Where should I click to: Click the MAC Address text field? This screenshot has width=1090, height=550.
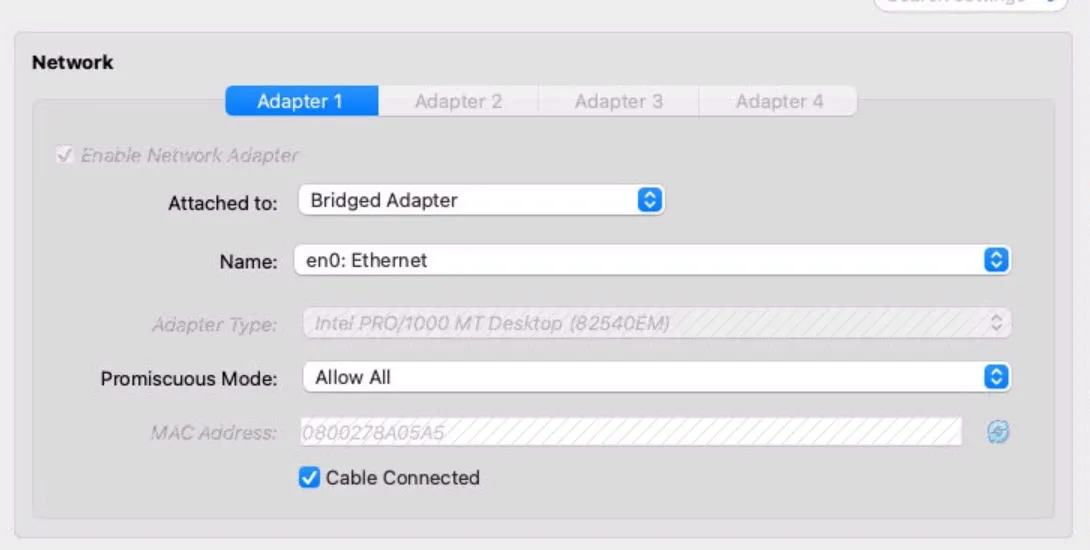click(630, 432)
